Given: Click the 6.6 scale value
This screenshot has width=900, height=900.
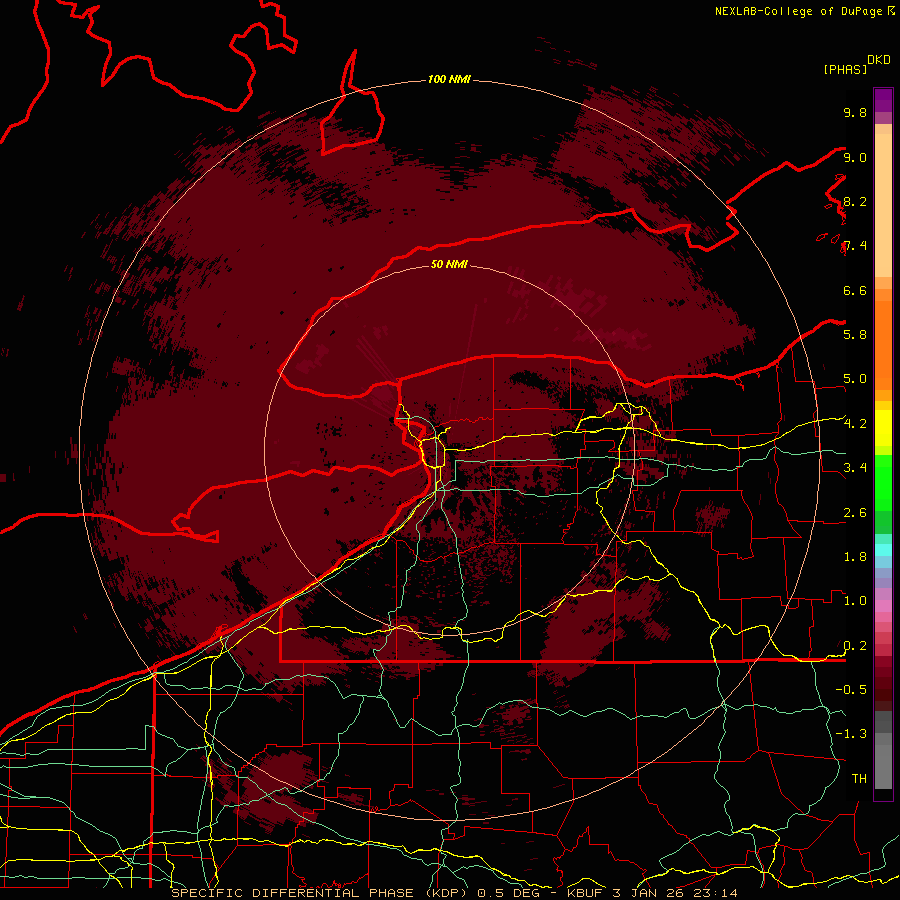Looking at the screenshot, I should (x=855, y=290).
